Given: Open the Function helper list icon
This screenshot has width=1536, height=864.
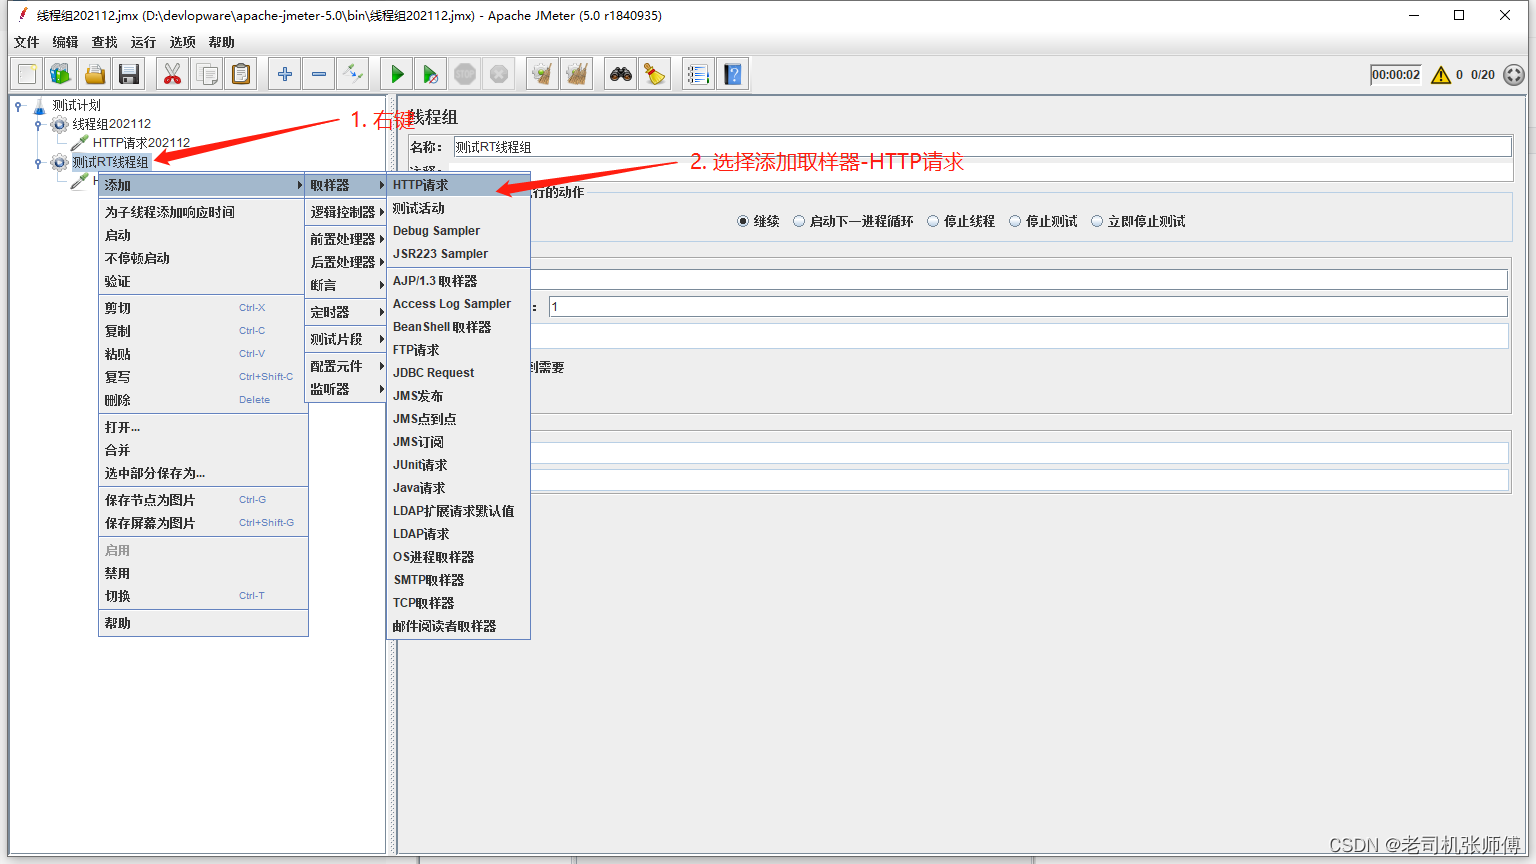Looking at the screenshot, I should [x=698, y=74].
